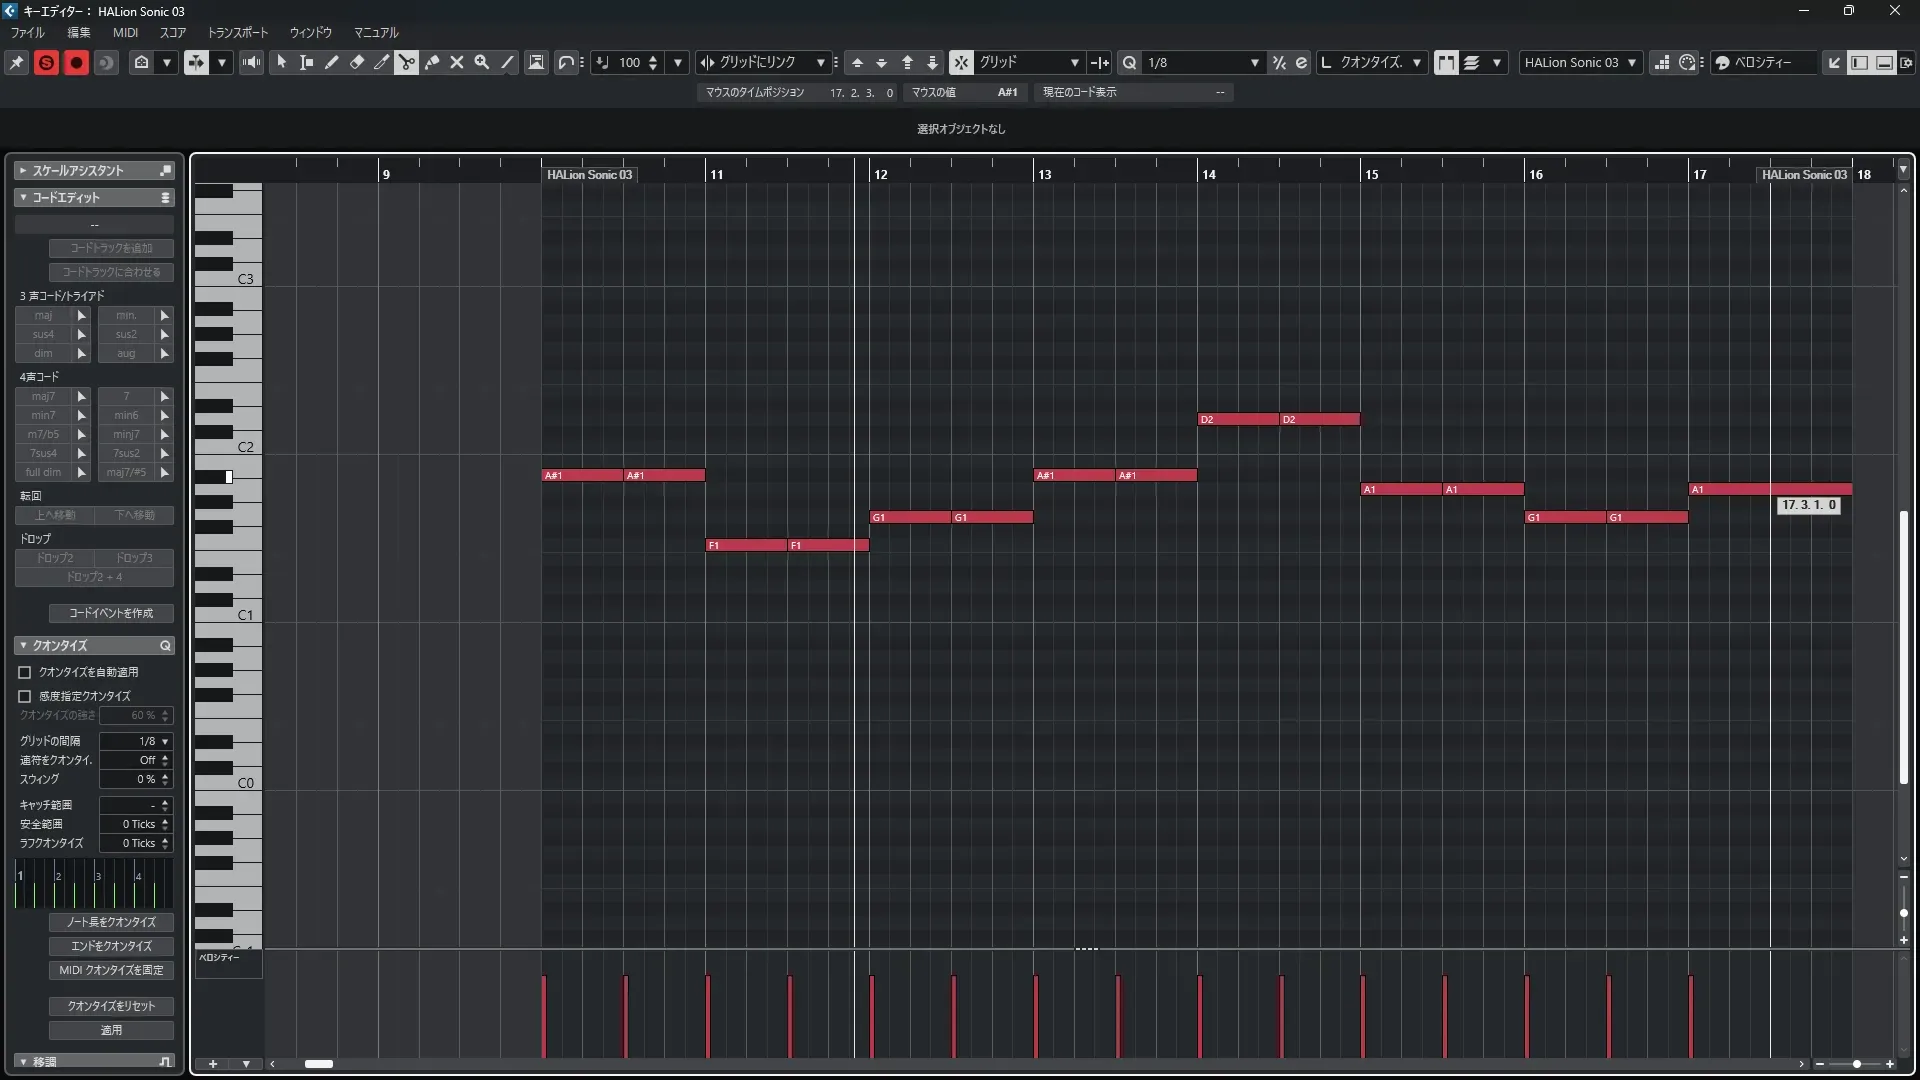Click the コードイベントを作成 button
Image resolution: width=1920 pixels, height=1080 pixels.
click(x=111, y=613)
